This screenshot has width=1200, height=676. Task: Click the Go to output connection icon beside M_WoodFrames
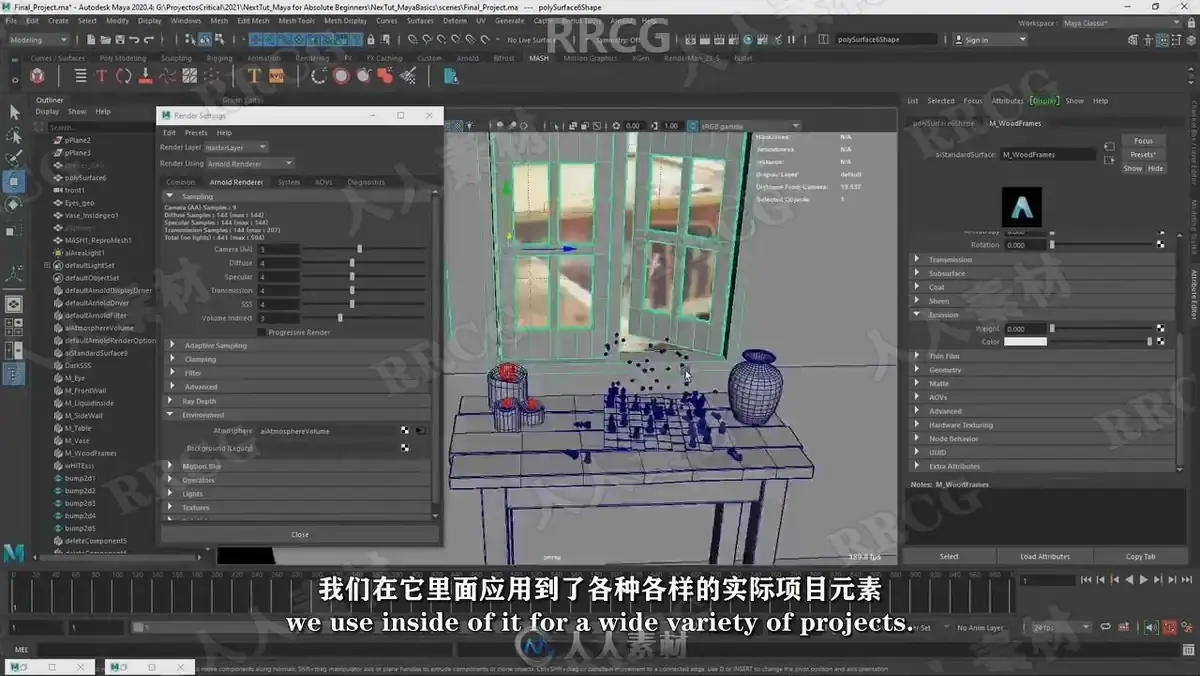(1109, 161)
